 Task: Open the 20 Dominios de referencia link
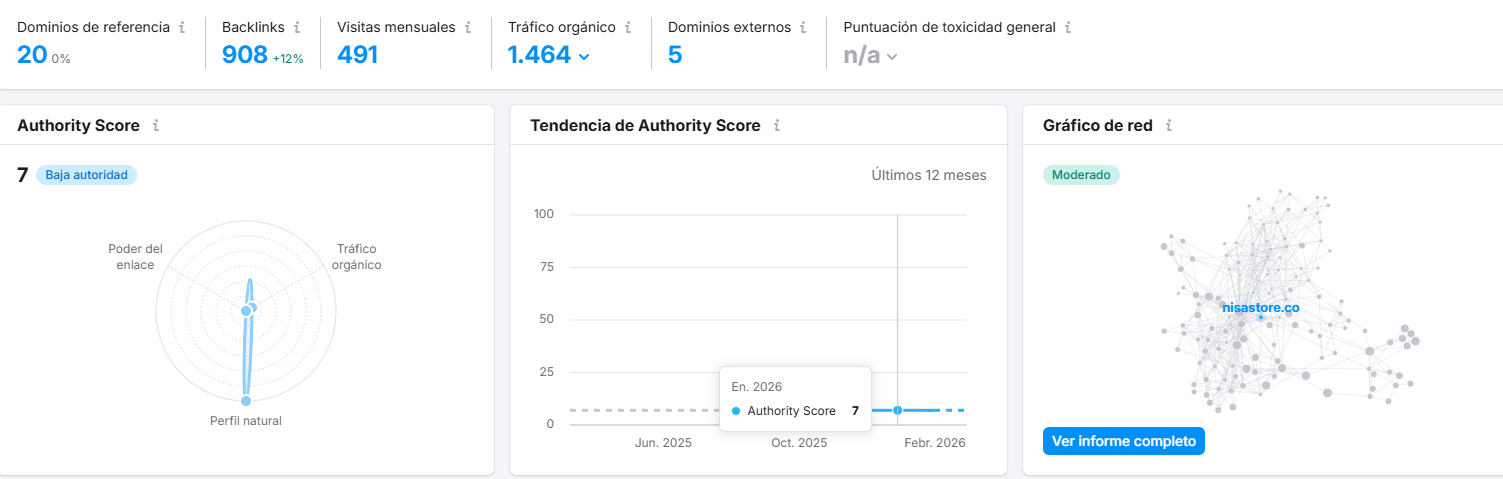pos(32,55)
